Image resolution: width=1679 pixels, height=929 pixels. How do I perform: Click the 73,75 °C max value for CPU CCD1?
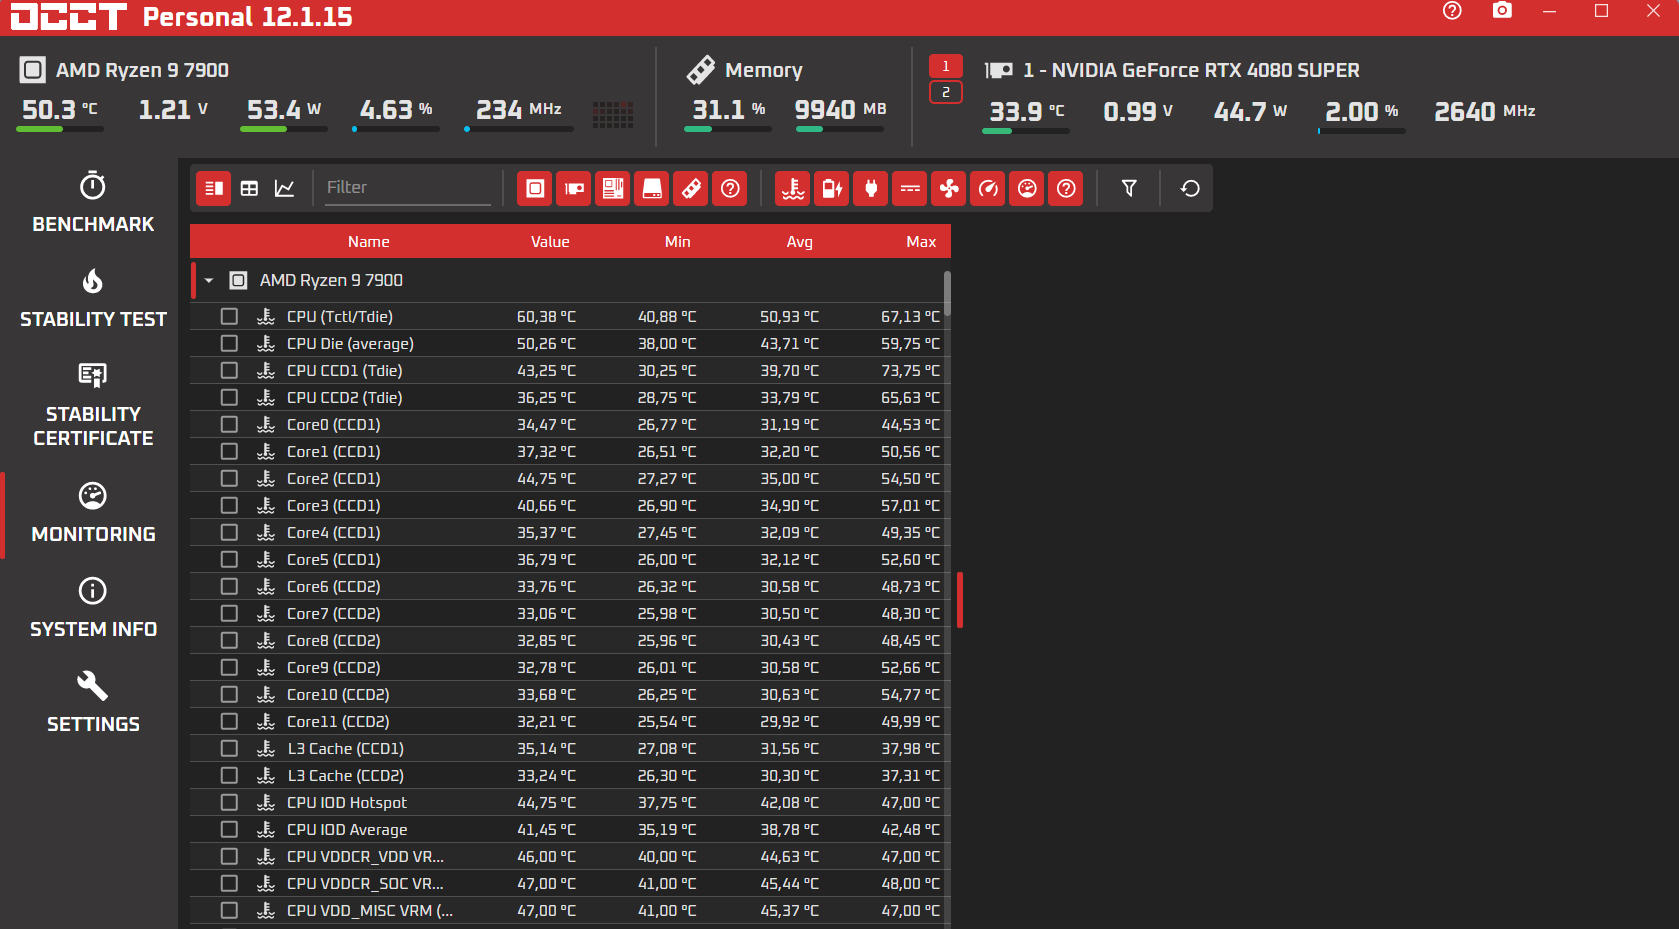click(x=910, y=370)
